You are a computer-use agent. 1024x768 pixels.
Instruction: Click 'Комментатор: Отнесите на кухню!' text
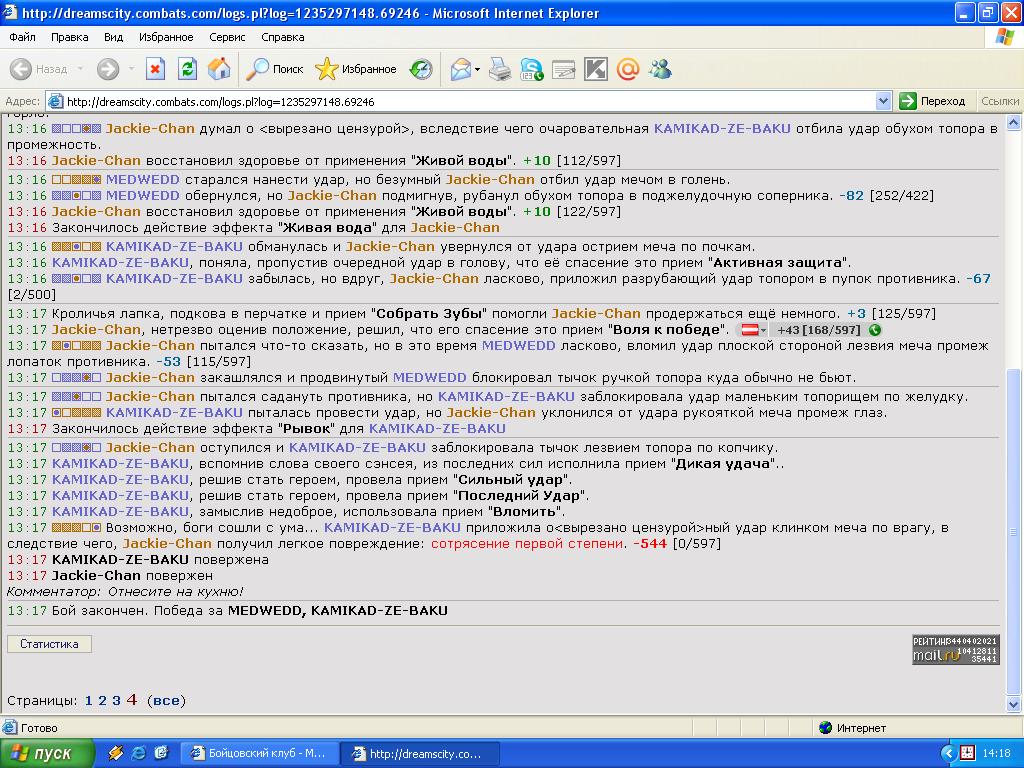[x=125, y=592]
